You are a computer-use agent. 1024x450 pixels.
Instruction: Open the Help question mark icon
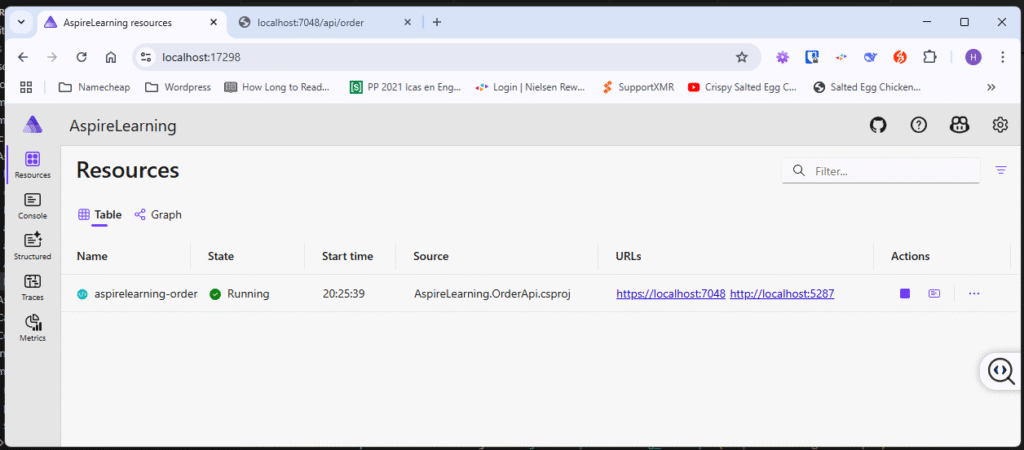point(919,125)
